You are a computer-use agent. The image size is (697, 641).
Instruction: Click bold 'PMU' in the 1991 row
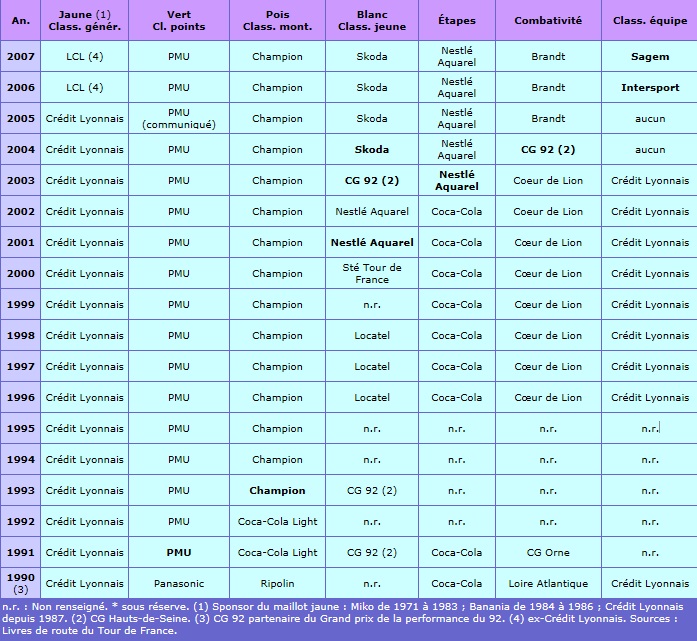(x=179, y=553)
